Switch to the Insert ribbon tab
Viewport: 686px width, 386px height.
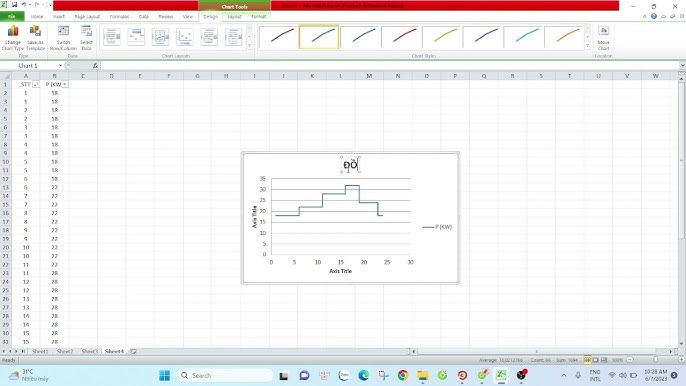coord(59,17)
